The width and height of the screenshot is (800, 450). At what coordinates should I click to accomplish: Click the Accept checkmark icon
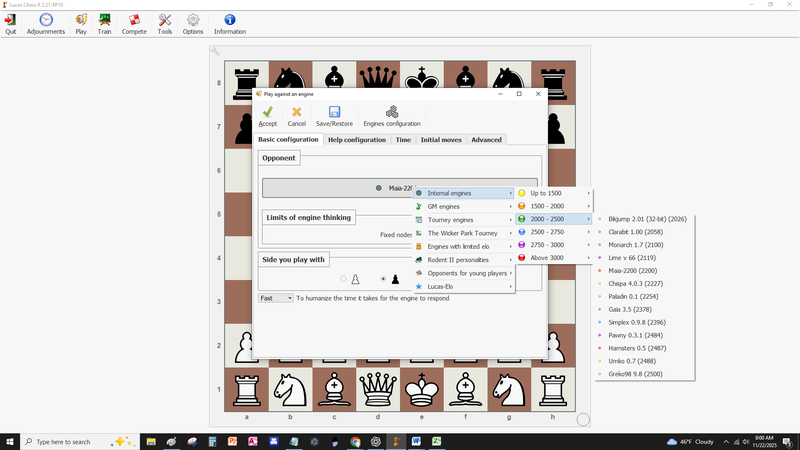pyautogui.click(x=267, y=112)
